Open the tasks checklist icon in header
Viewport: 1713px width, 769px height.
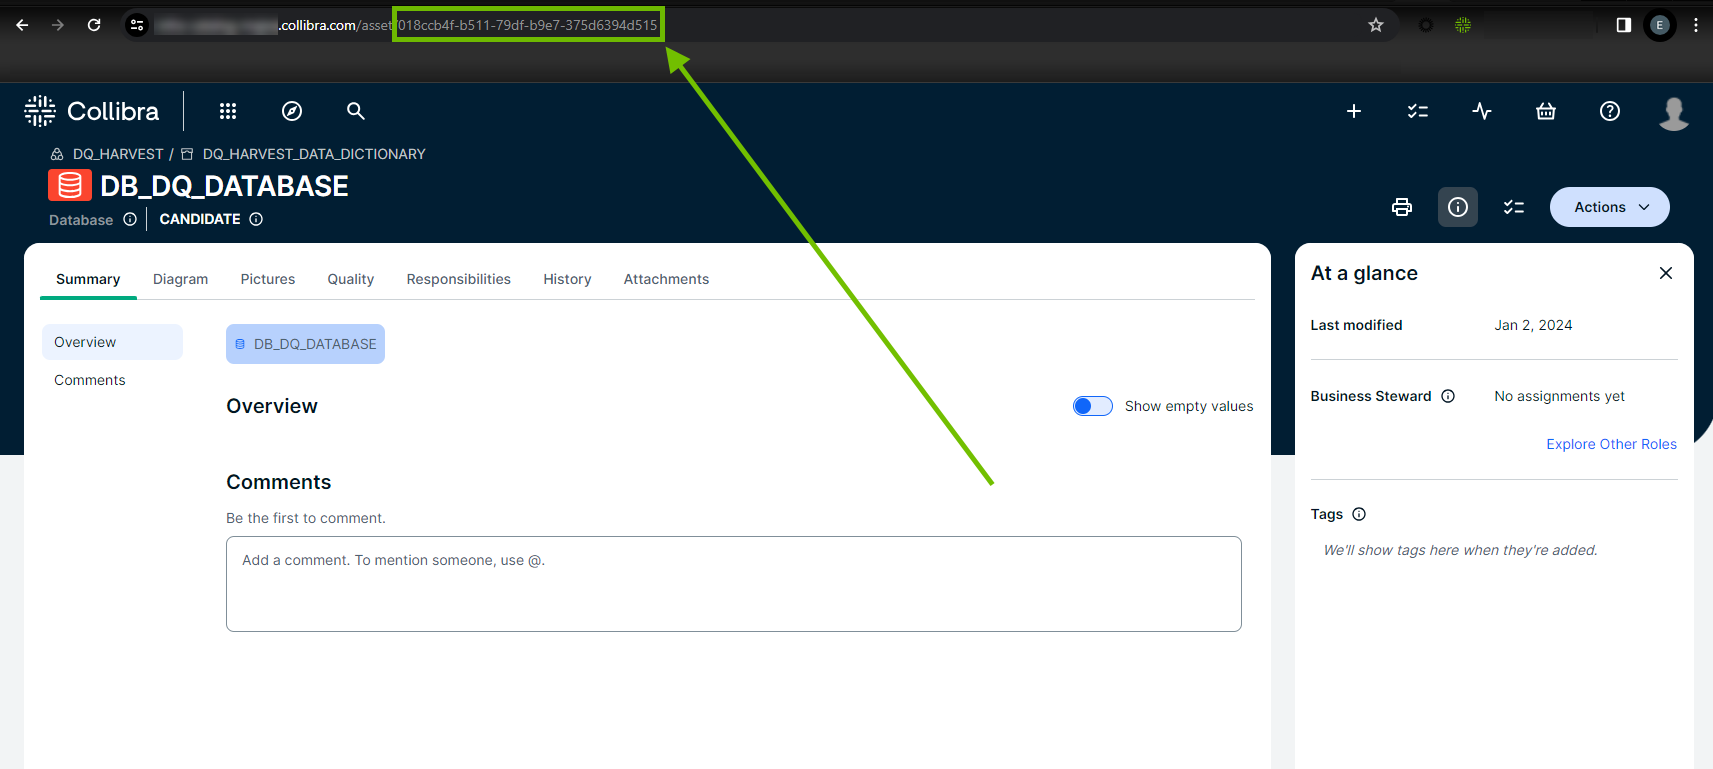coord(1418,111)
